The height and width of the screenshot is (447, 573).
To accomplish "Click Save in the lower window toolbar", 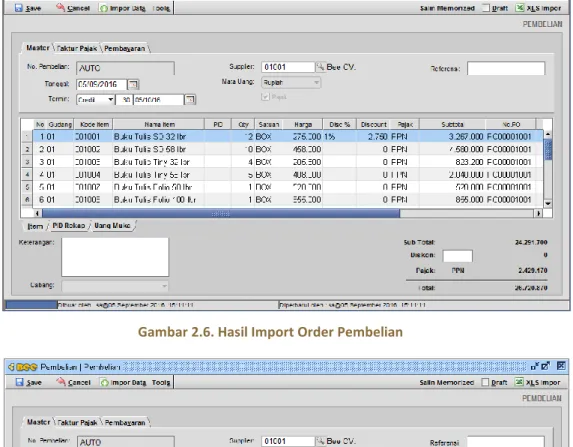I will tap(29, 382).
